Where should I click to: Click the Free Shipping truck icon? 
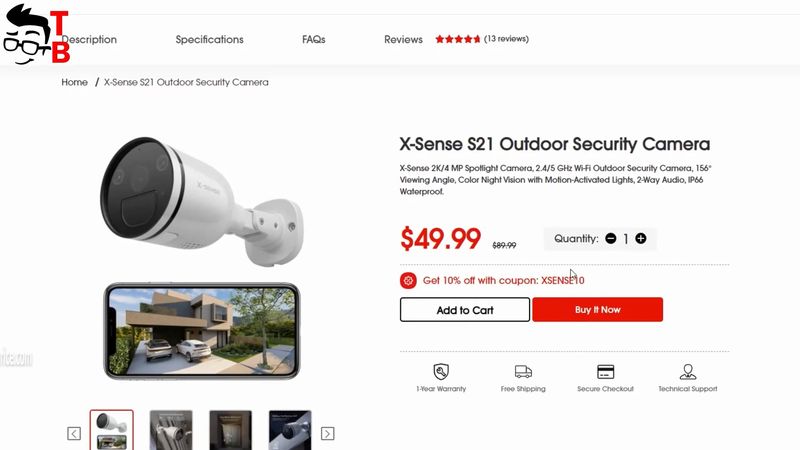point(523,371)
